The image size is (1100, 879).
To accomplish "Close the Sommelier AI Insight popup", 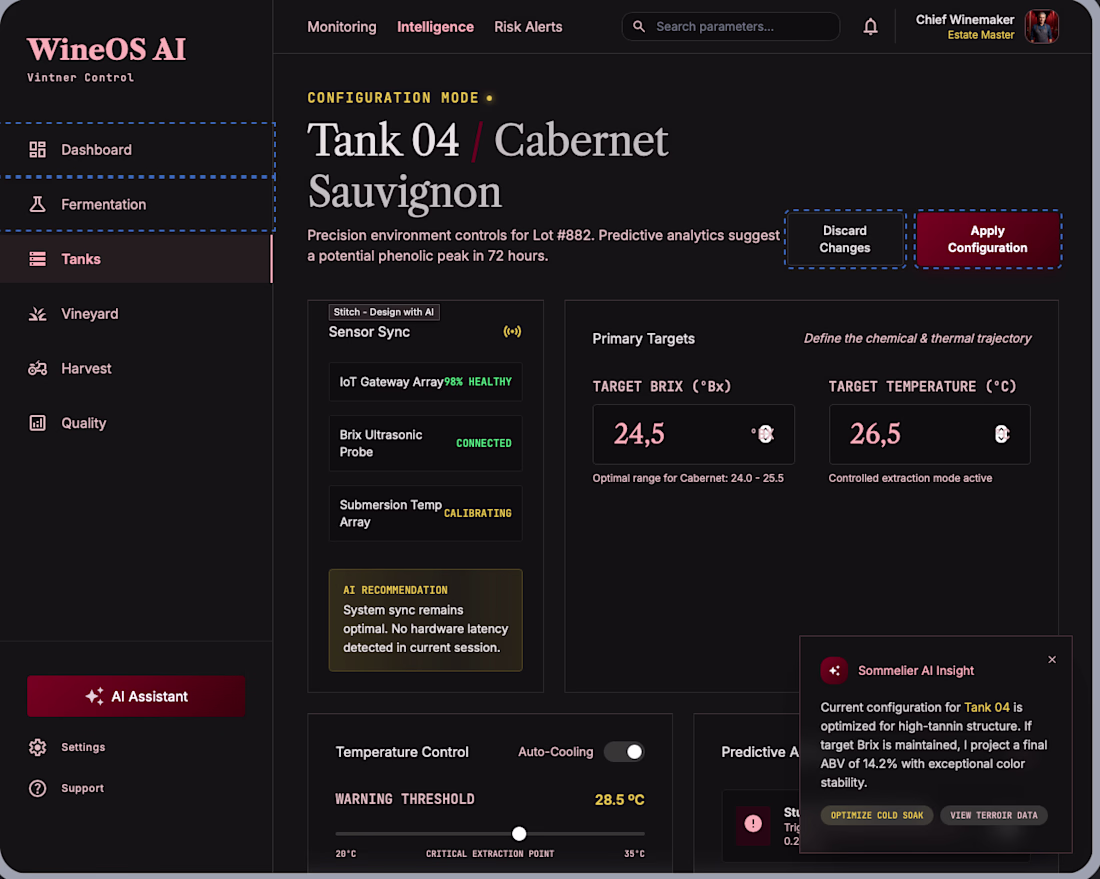I will tap(1052, 659).
